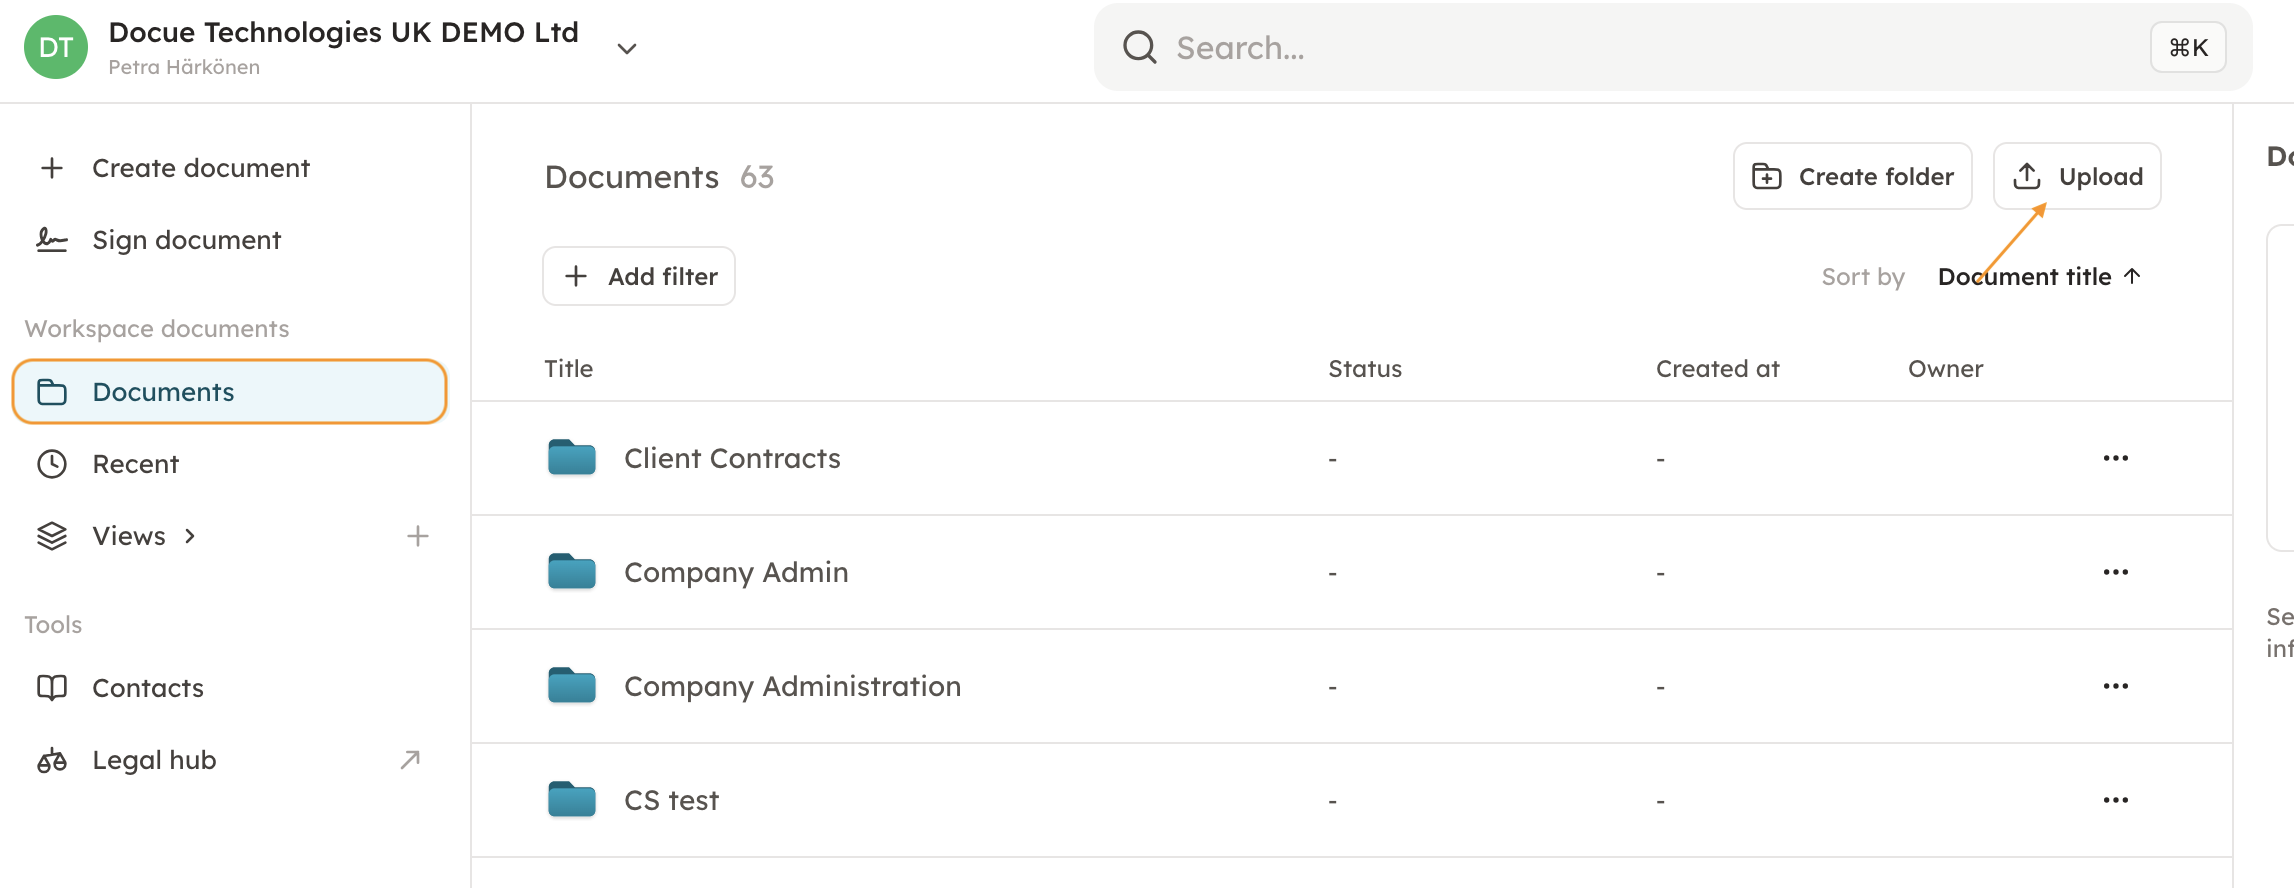Open the Document title sort dropdown
Screen dimensions: 2294x888
2023,277
